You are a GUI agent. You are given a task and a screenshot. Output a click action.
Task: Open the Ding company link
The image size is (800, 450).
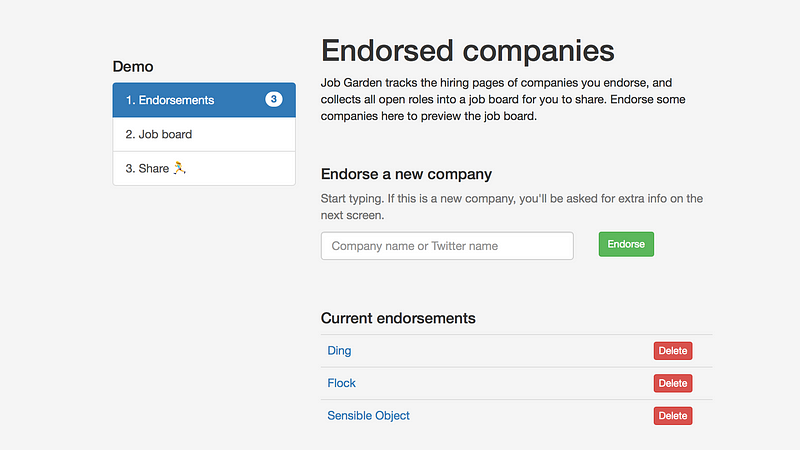(x=339, y=351)
